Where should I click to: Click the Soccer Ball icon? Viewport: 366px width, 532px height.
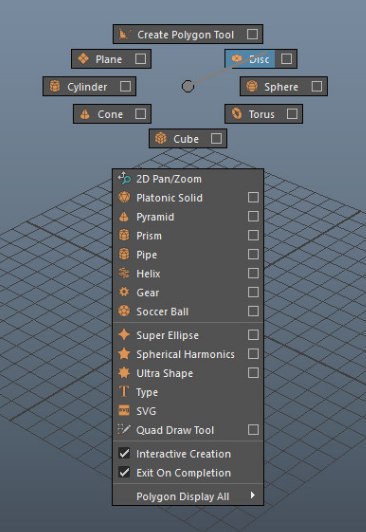tap(124, 311)
